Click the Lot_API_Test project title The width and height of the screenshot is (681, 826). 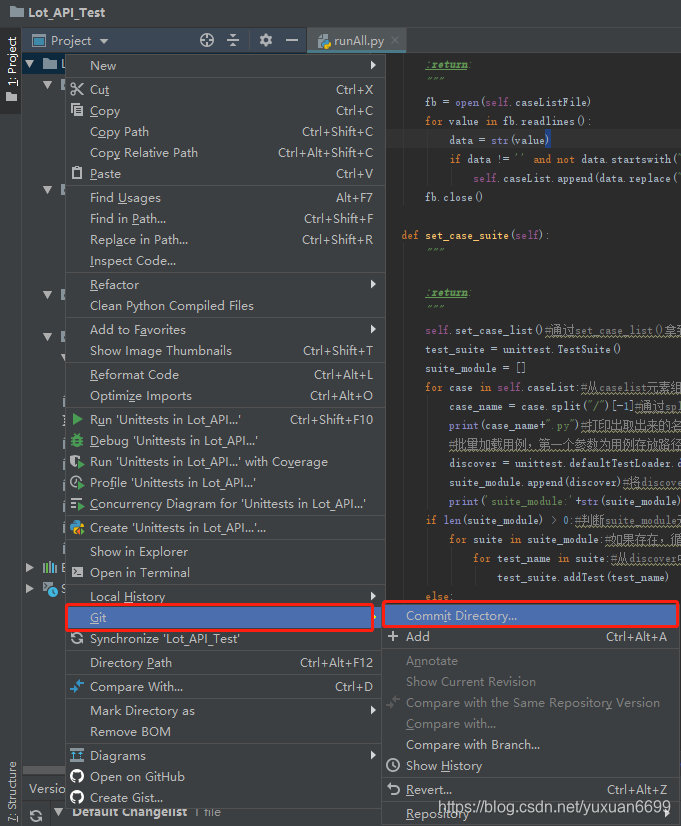tap(66, 12)
